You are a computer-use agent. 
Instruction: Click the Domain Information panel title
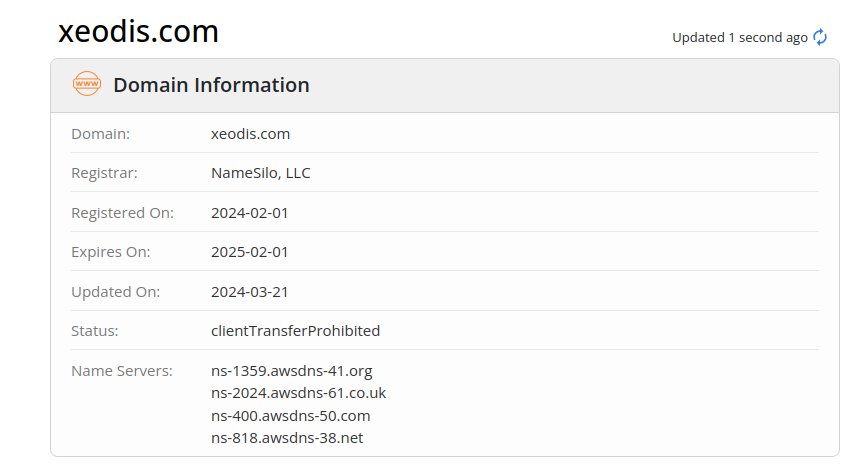211,85
